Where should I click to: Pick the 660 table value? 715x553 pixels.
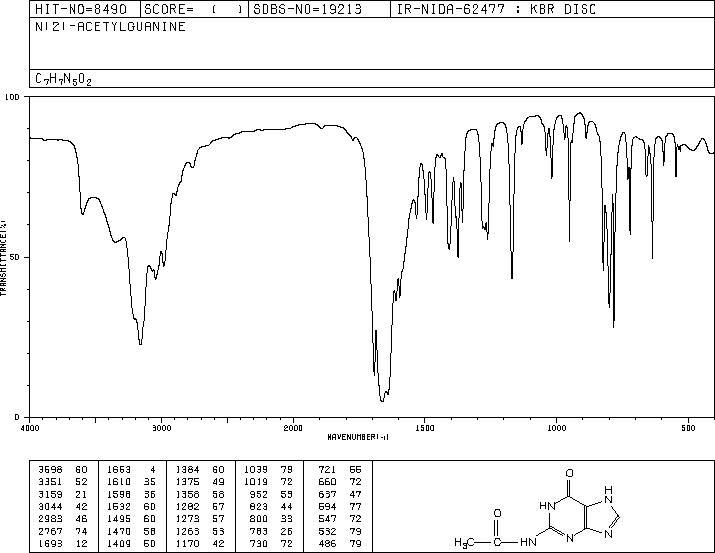pos(327,481)
